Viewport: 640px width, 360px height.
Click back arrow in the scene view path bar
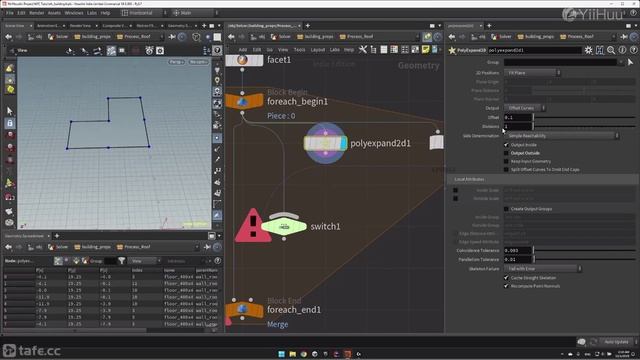pyautogui.click(x=9, y=37)
